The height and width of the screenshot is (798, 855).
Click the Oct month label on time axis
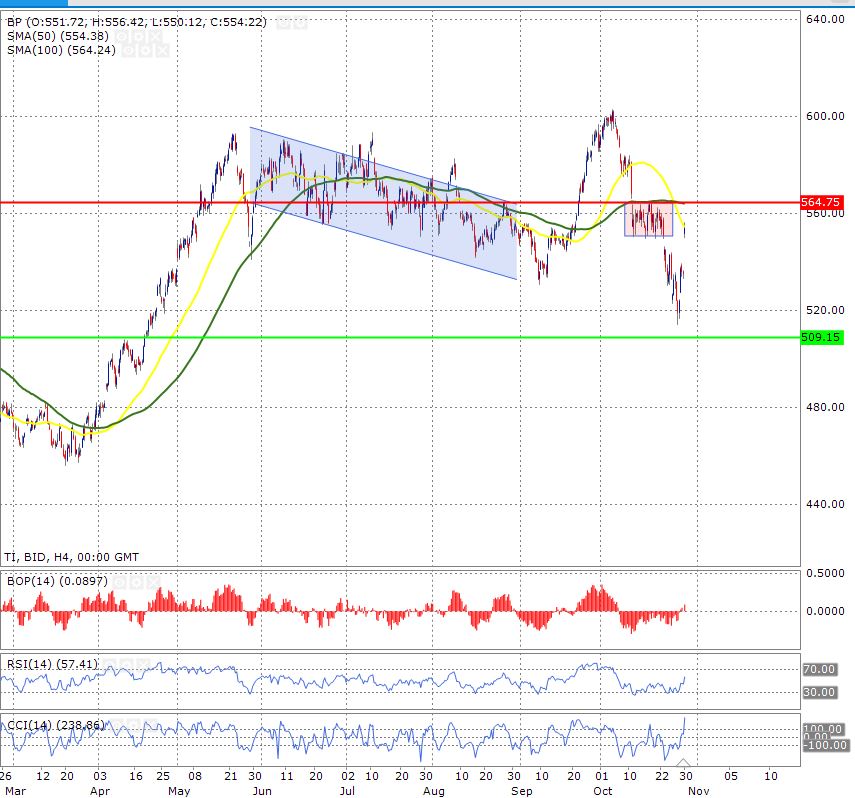pos(603,791)
